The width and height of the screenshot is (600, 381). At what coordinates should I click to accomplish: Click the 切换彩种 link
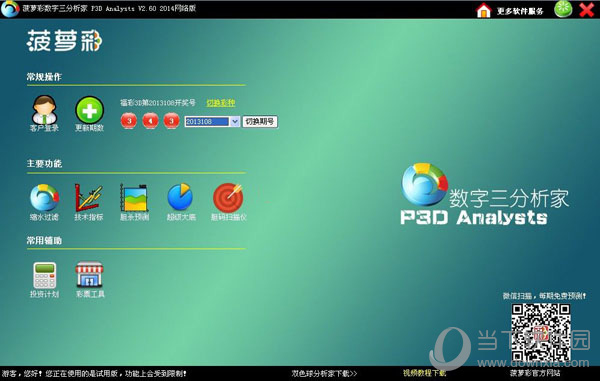tap(221, 103)
